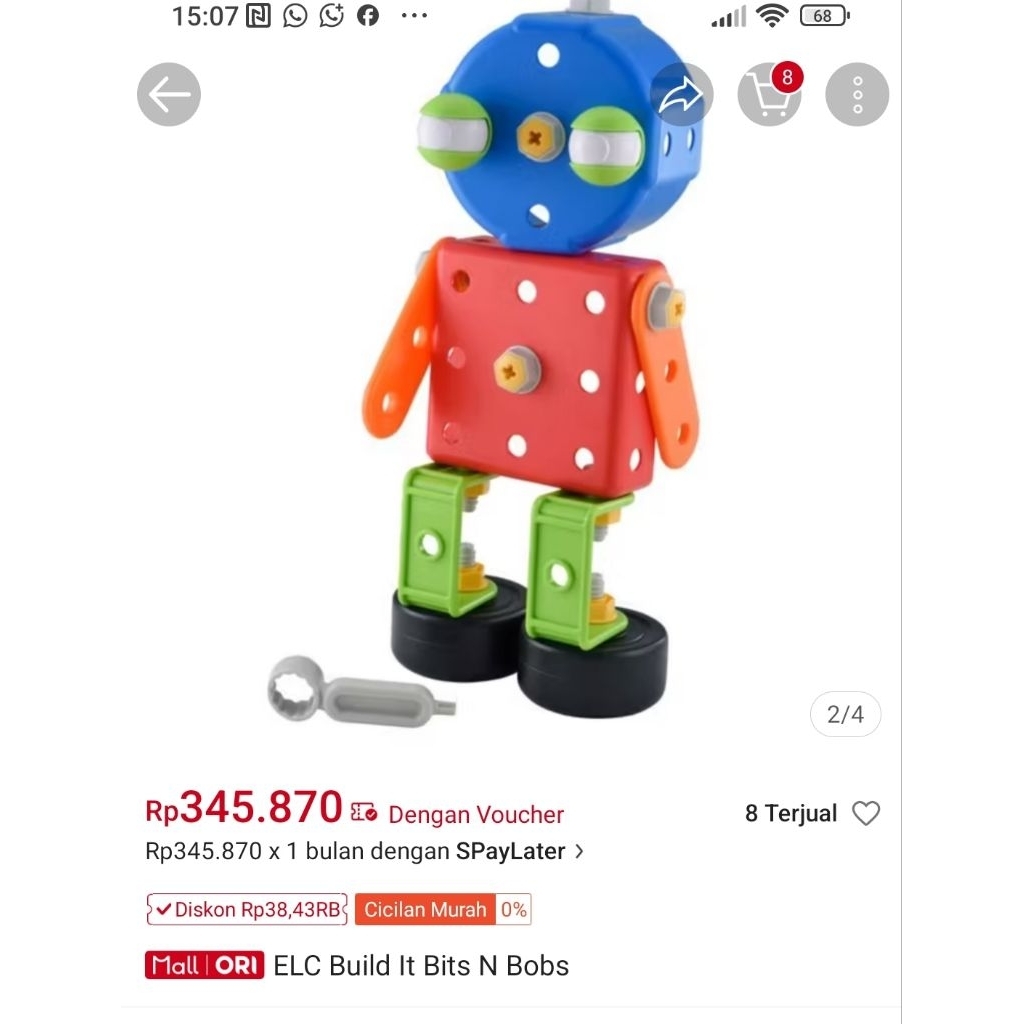Tap the Cicilan Murah 0% badge
Viewport: 1024px width, 1024px height.
pos(443,909)
